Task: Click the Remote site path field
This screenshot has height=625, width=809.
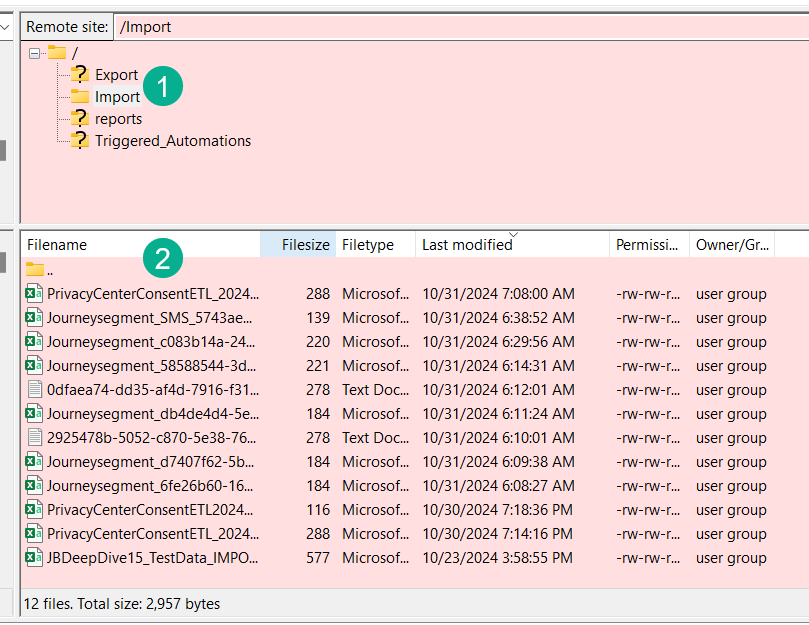Action: click(x=460, y=27)
